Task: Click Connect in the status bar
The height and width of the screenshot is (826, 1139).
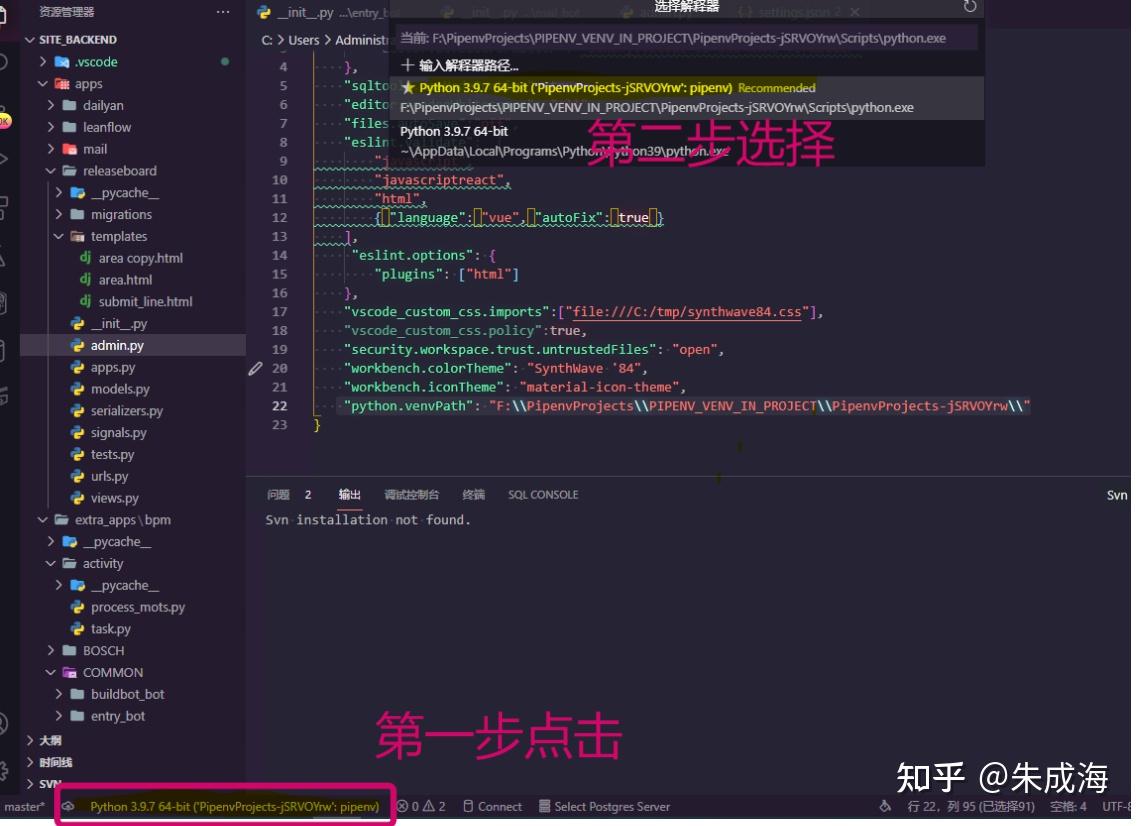Action: pos(499,806)
